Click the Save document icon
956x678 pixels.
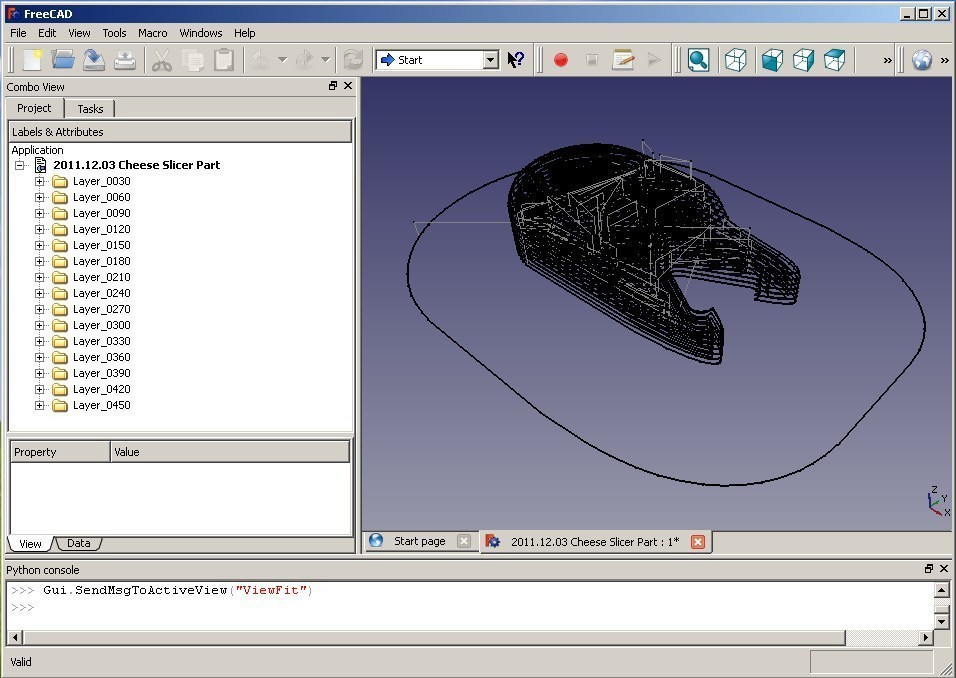tap(91, 60)
